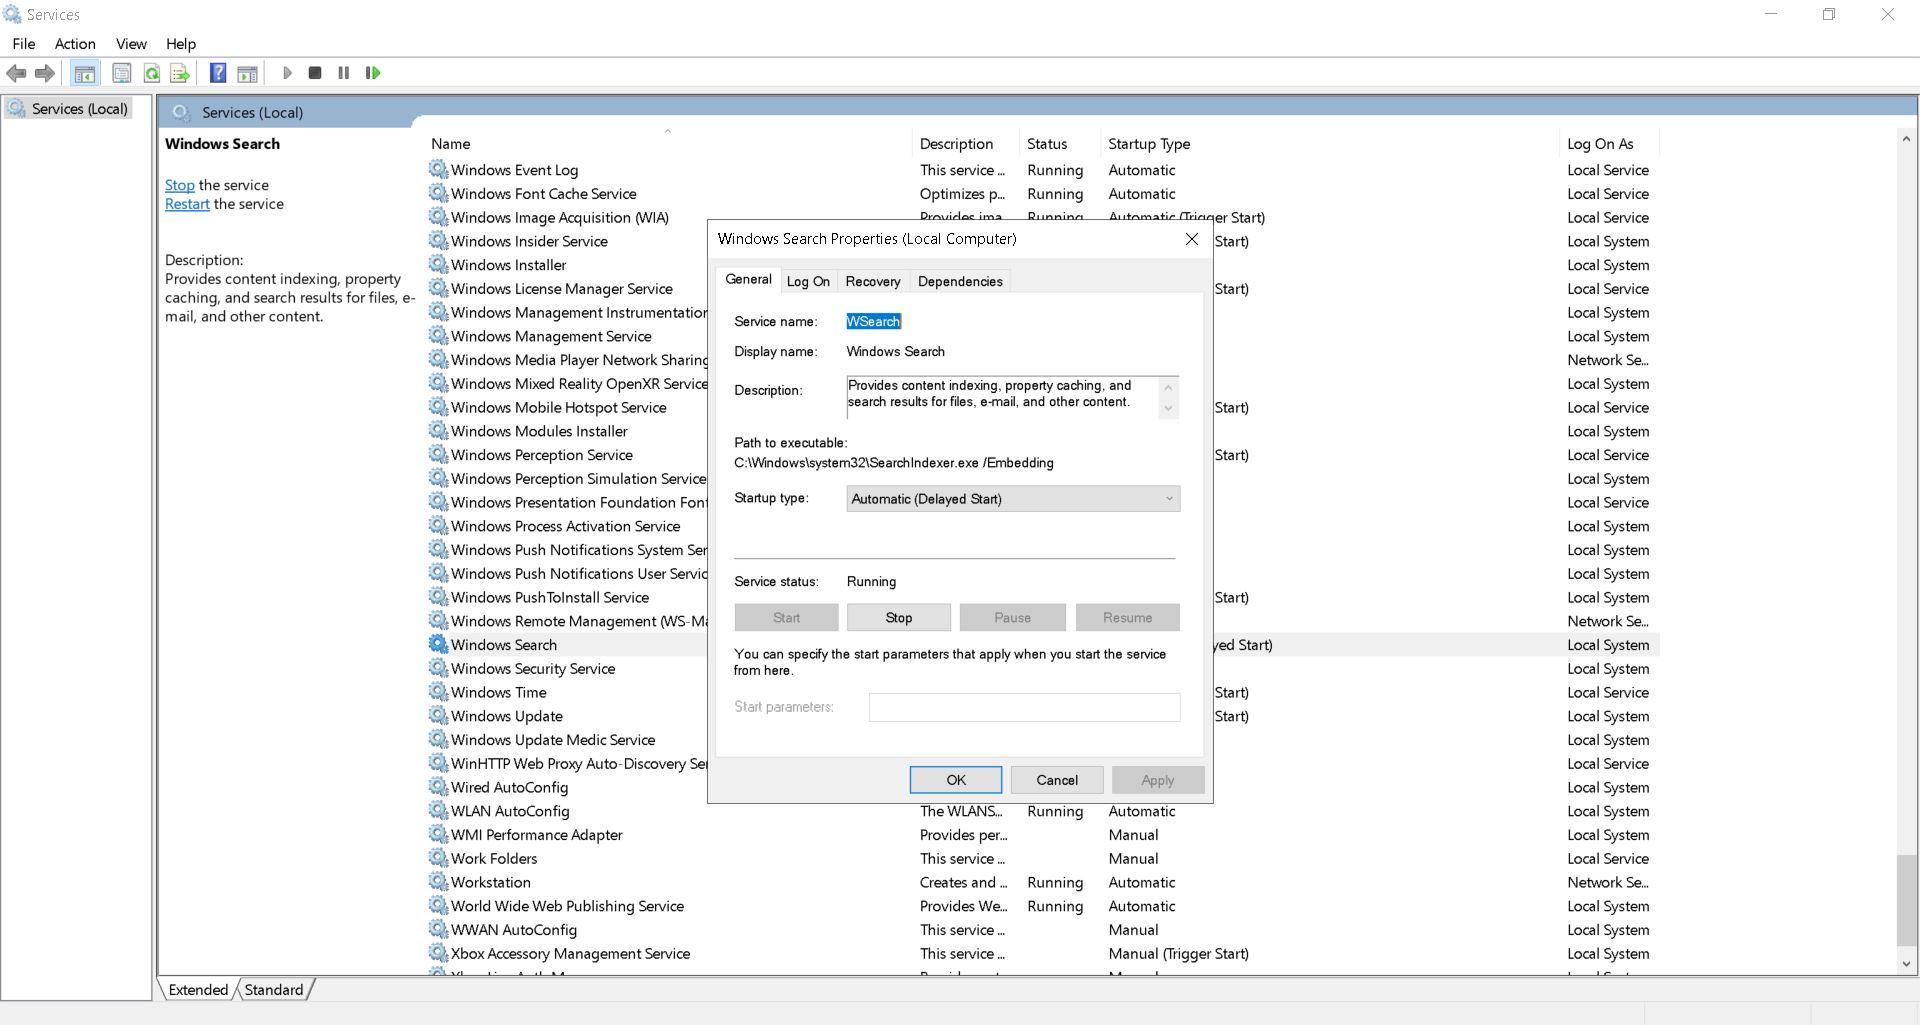Click the services list scrollbar thumb

click(x=1906, y=900)
